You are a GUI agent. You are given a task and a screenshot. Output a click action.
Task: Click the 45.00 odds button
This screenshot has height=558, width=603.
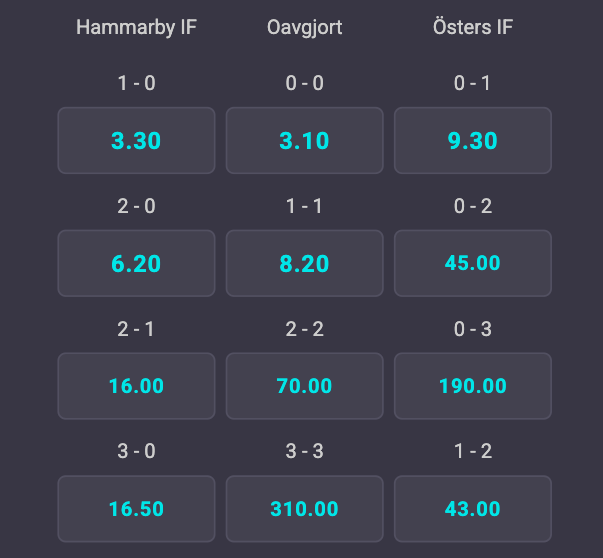[x=472, y=263]
